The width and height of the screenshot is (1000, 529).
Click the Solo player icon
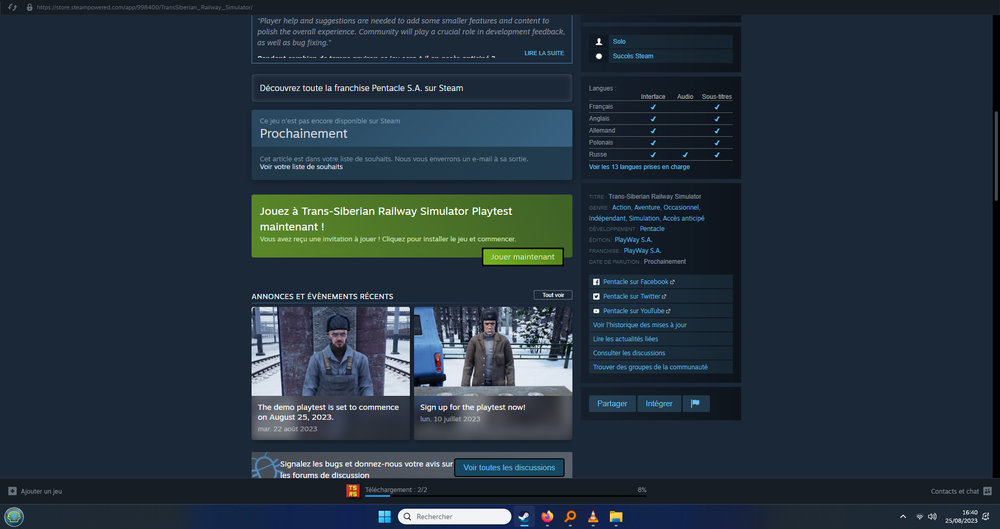pos(598,41)
